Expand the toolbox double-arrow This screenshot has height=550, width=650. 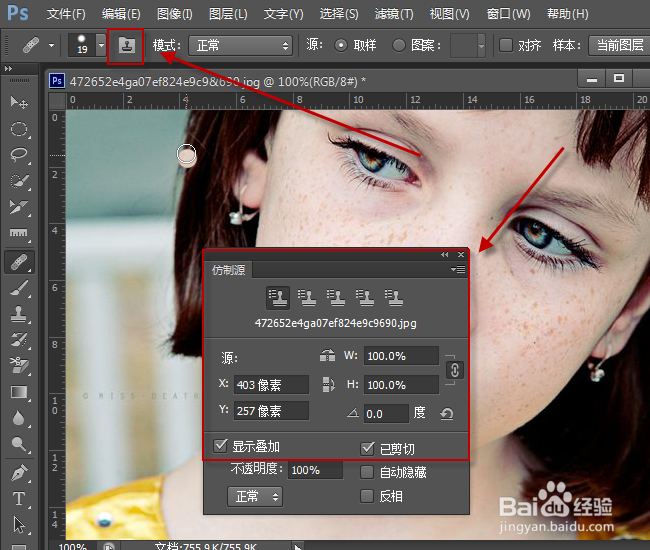pos(8,68)
